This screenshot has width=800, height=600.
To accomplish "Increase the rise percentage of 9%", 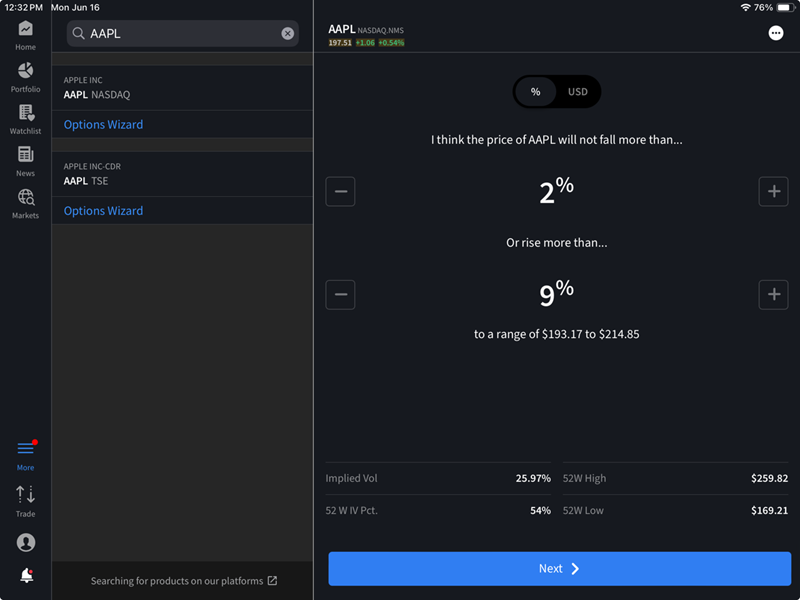I will point(773,294).
